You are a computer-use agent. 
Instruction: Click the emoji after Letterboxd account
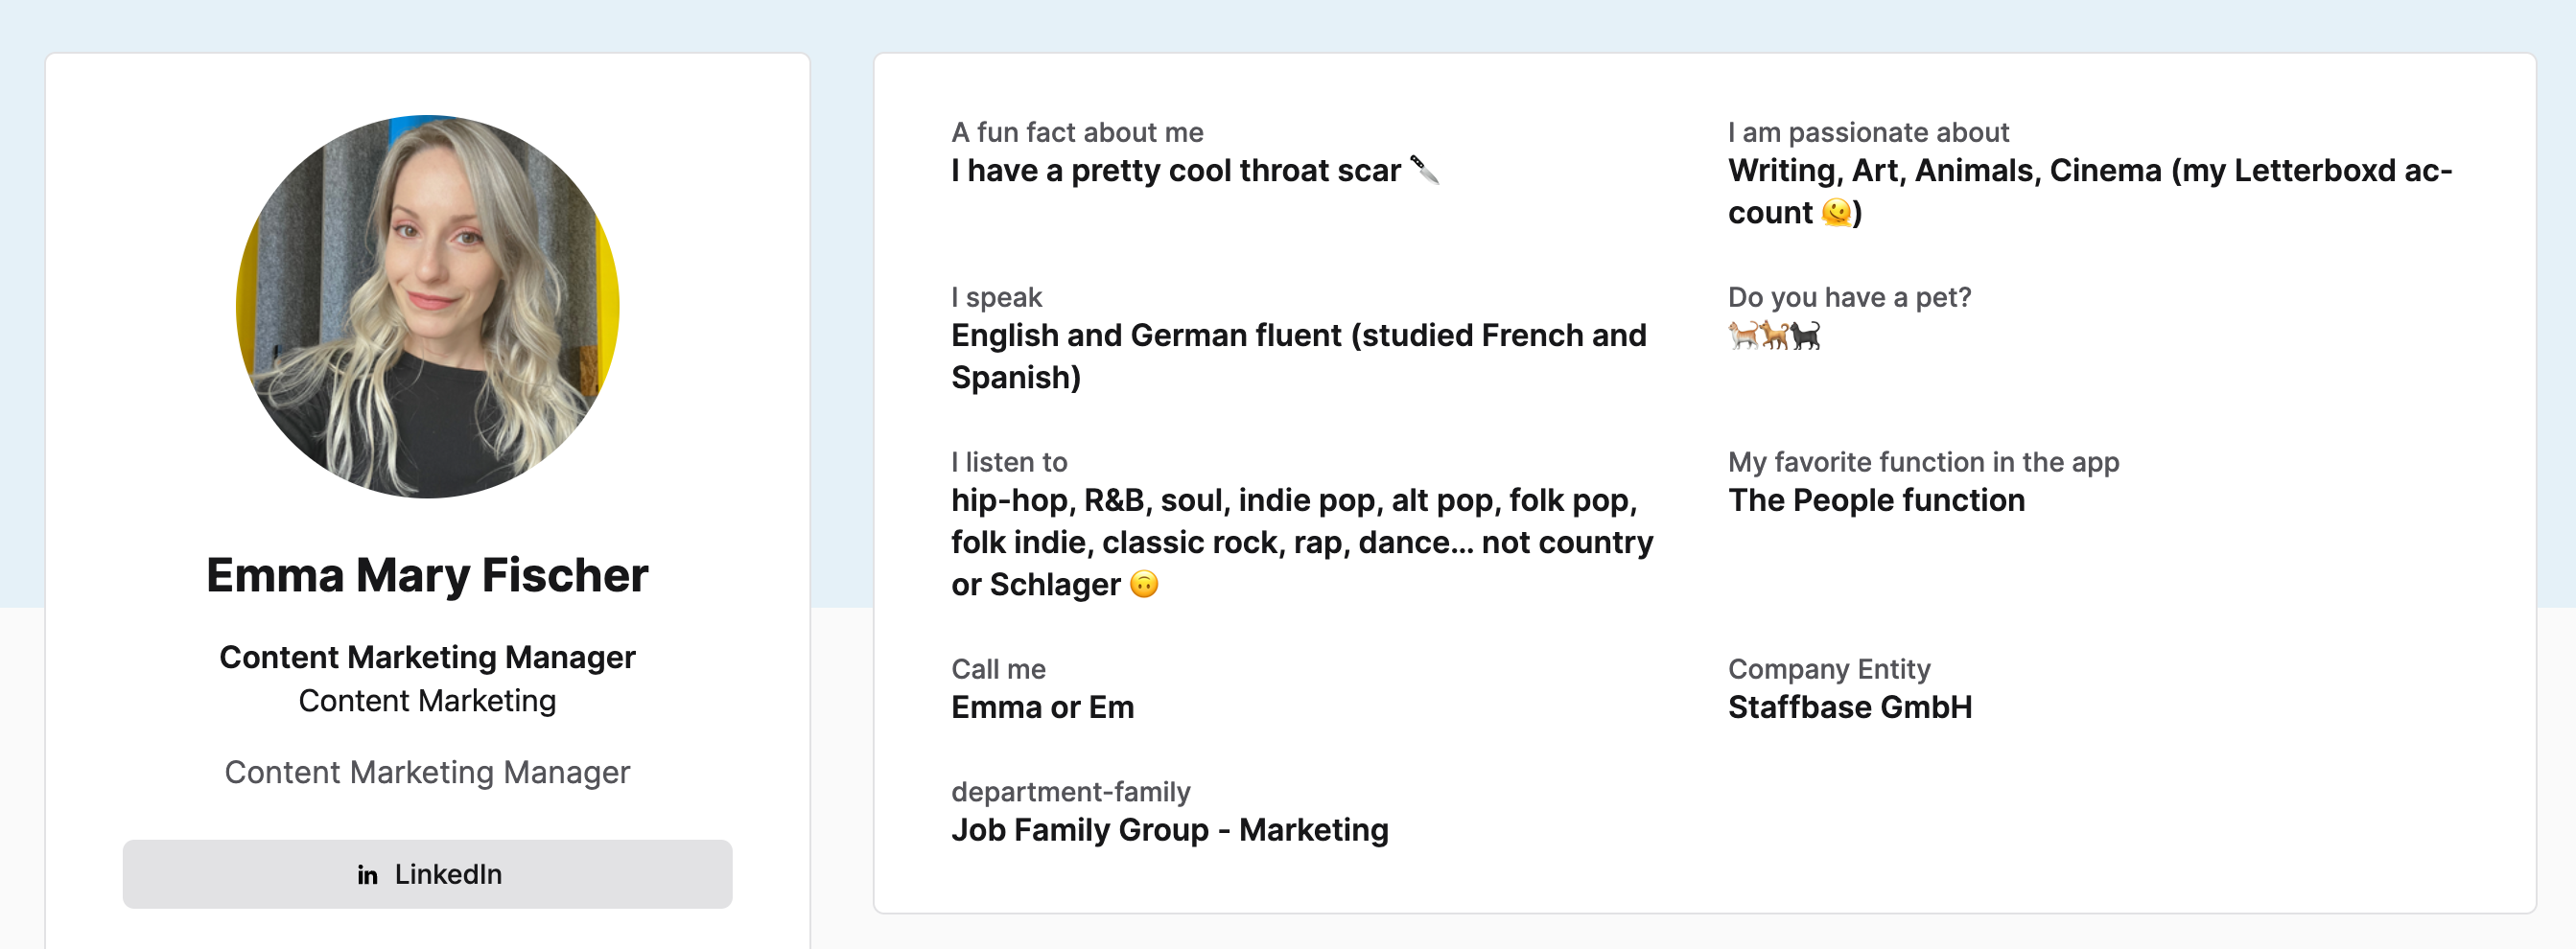(x=1836, y=212)
